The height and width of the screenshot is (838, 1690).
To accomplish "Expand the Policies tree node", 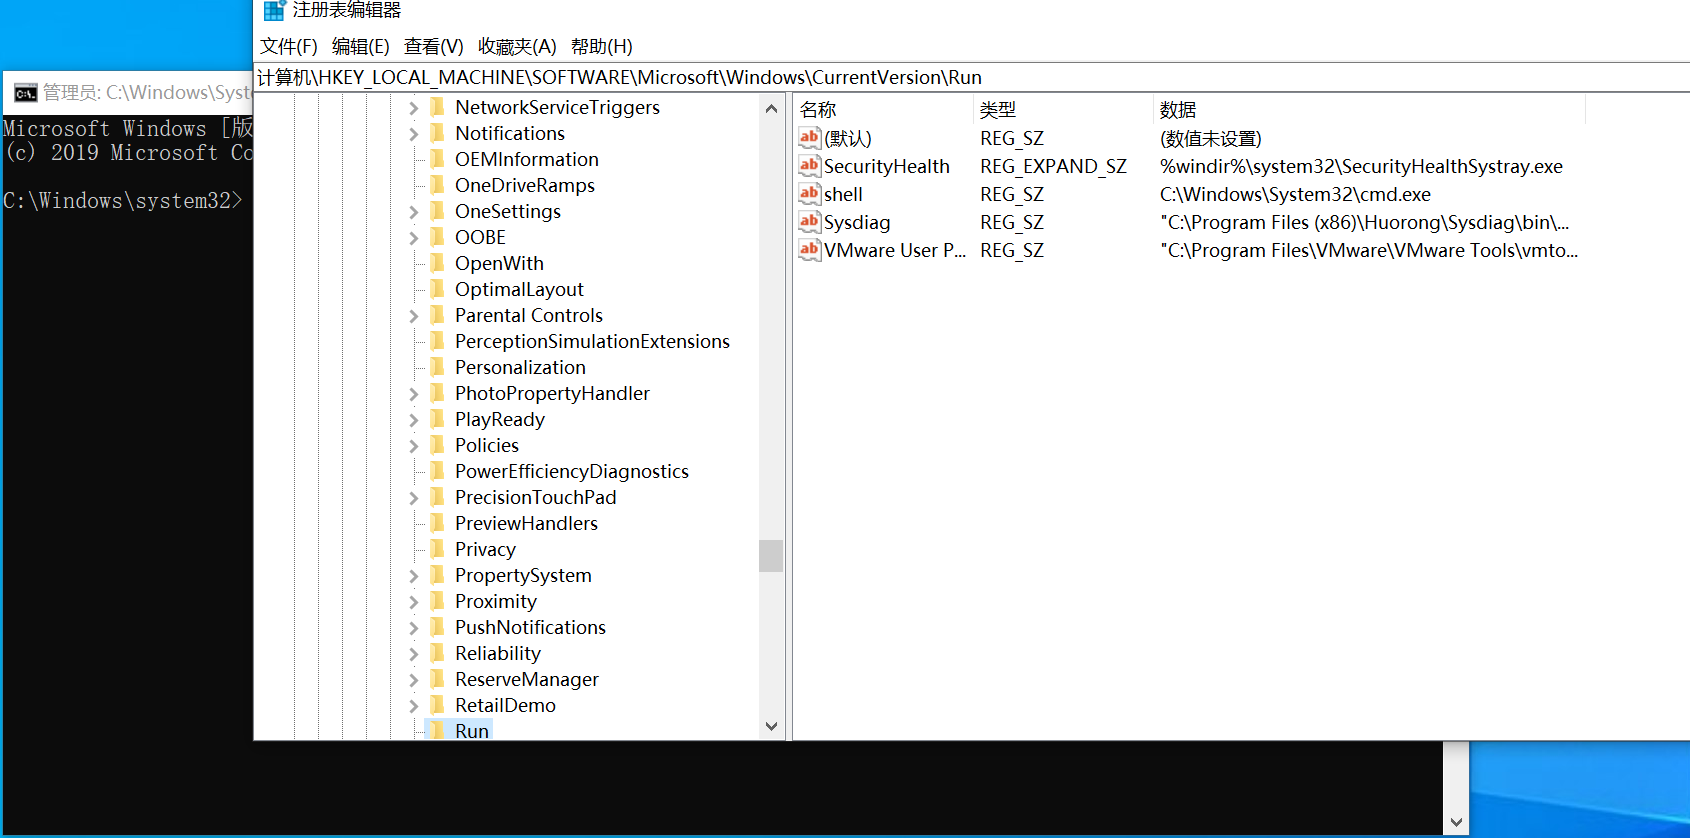I will [x=413, y=446].
